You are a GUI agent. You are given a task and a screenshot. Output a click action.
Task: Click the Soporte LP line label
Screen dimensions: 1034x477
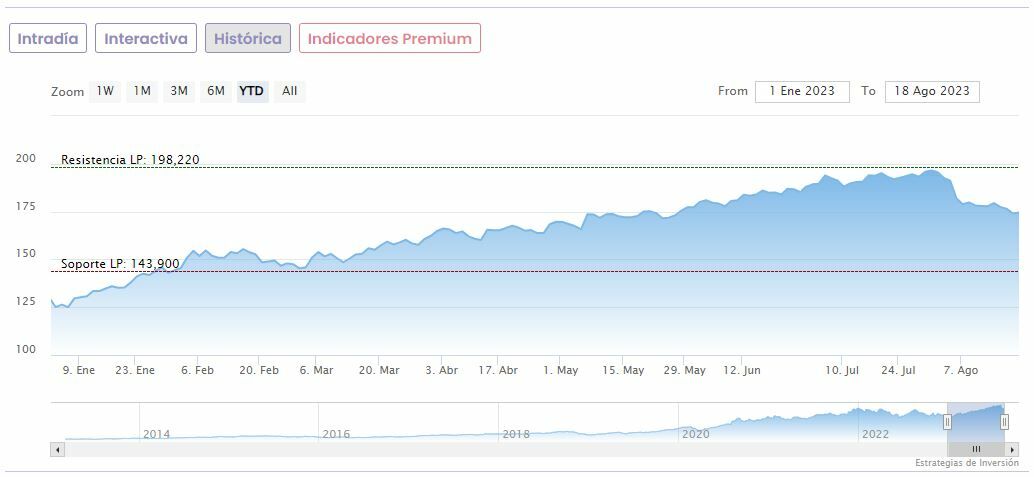coord(120,264)
